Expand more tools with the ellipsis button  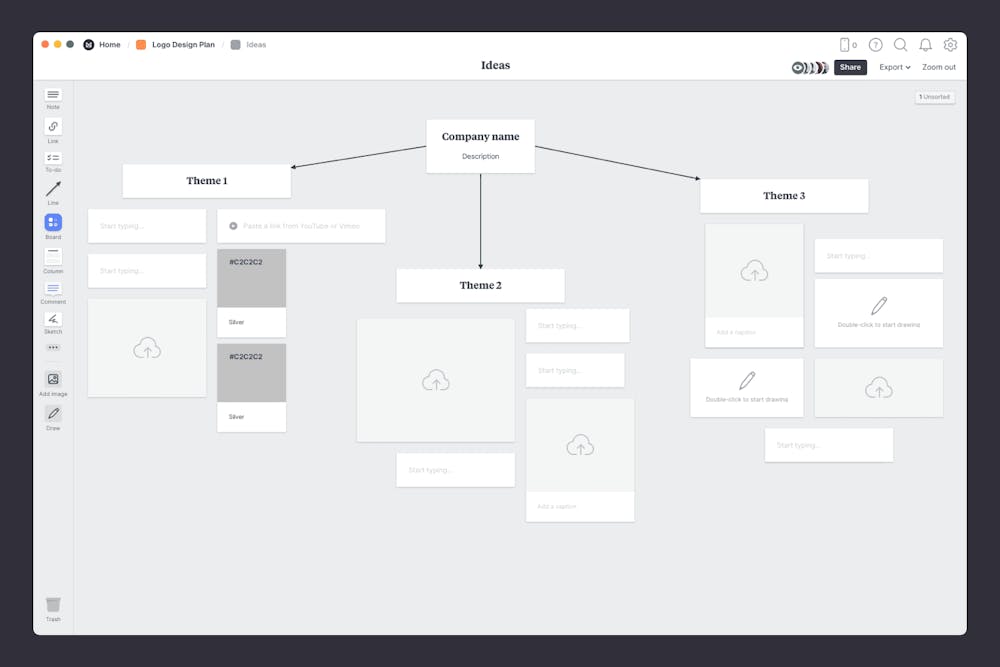tap(53, 347)
